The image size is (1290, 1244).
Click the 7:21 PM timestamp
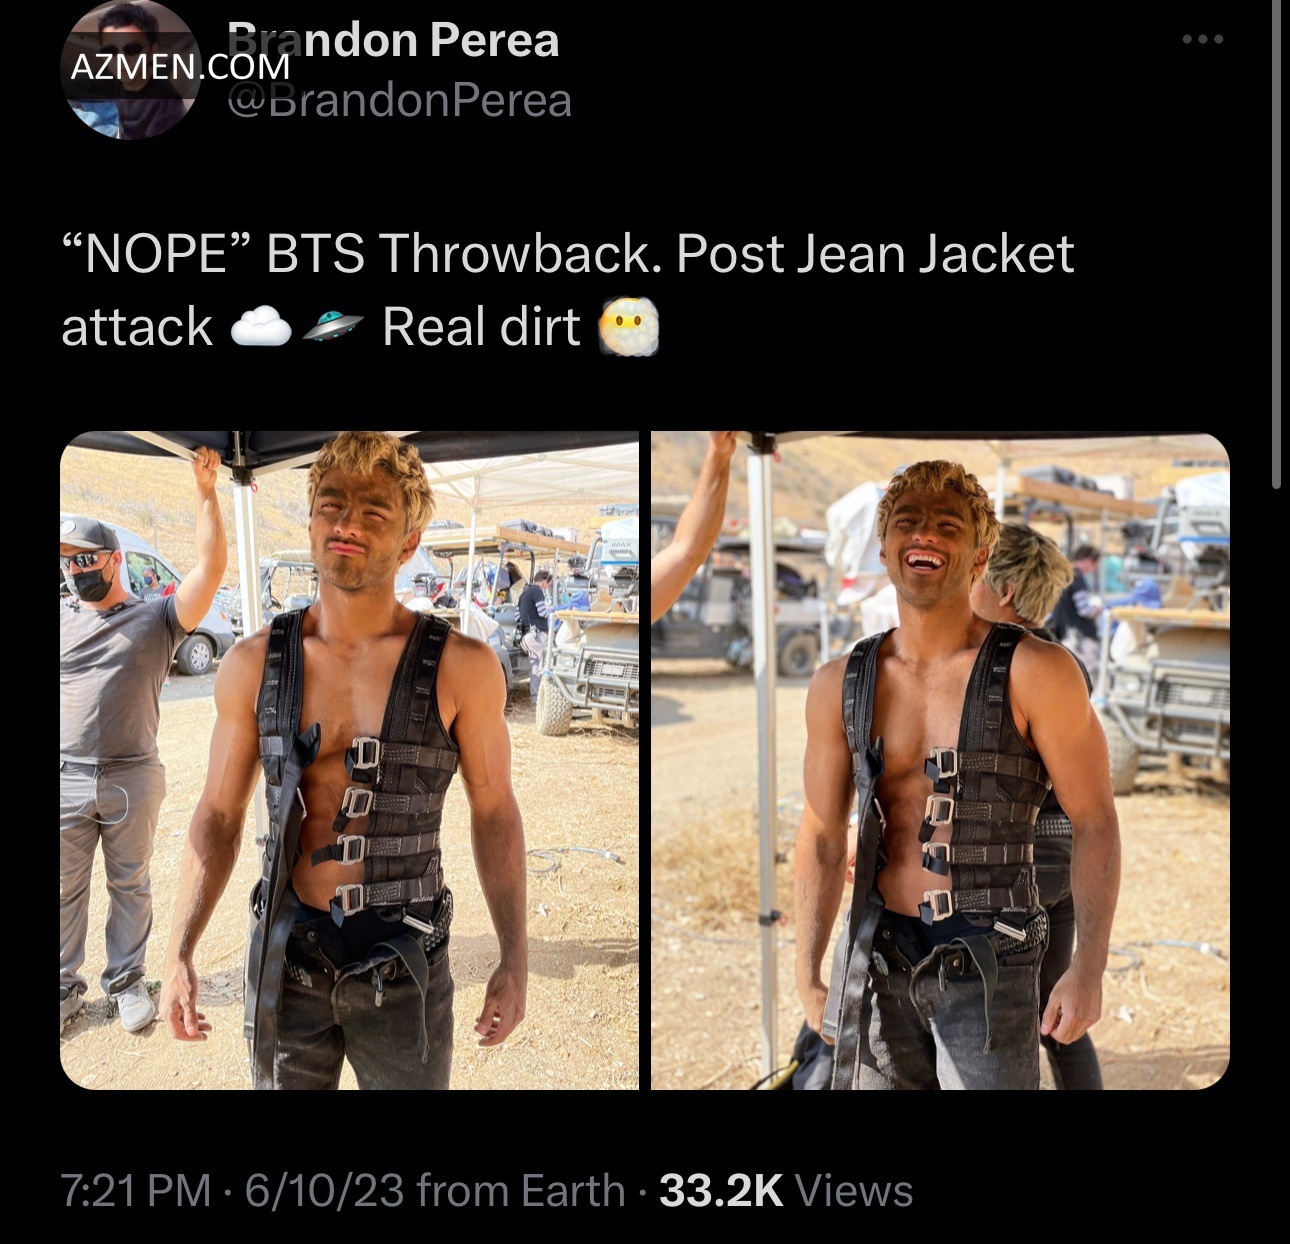pos(136,1190)
